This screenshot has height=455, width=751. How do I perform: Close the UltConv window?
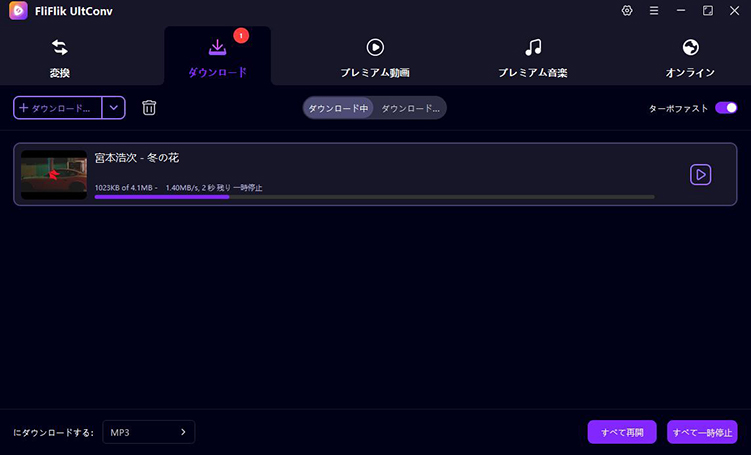click(734, 11)
